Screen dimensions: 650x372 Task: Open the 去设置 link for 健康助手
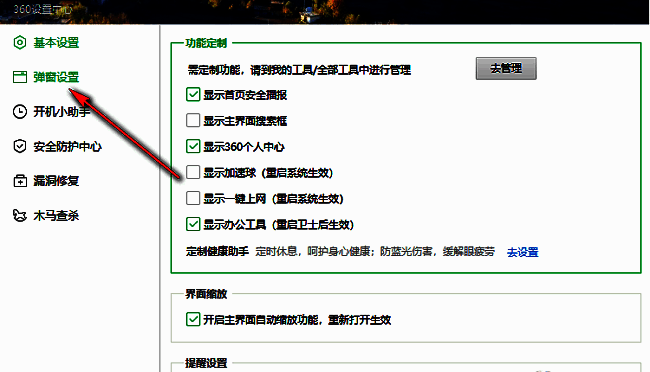coord(522,252)
